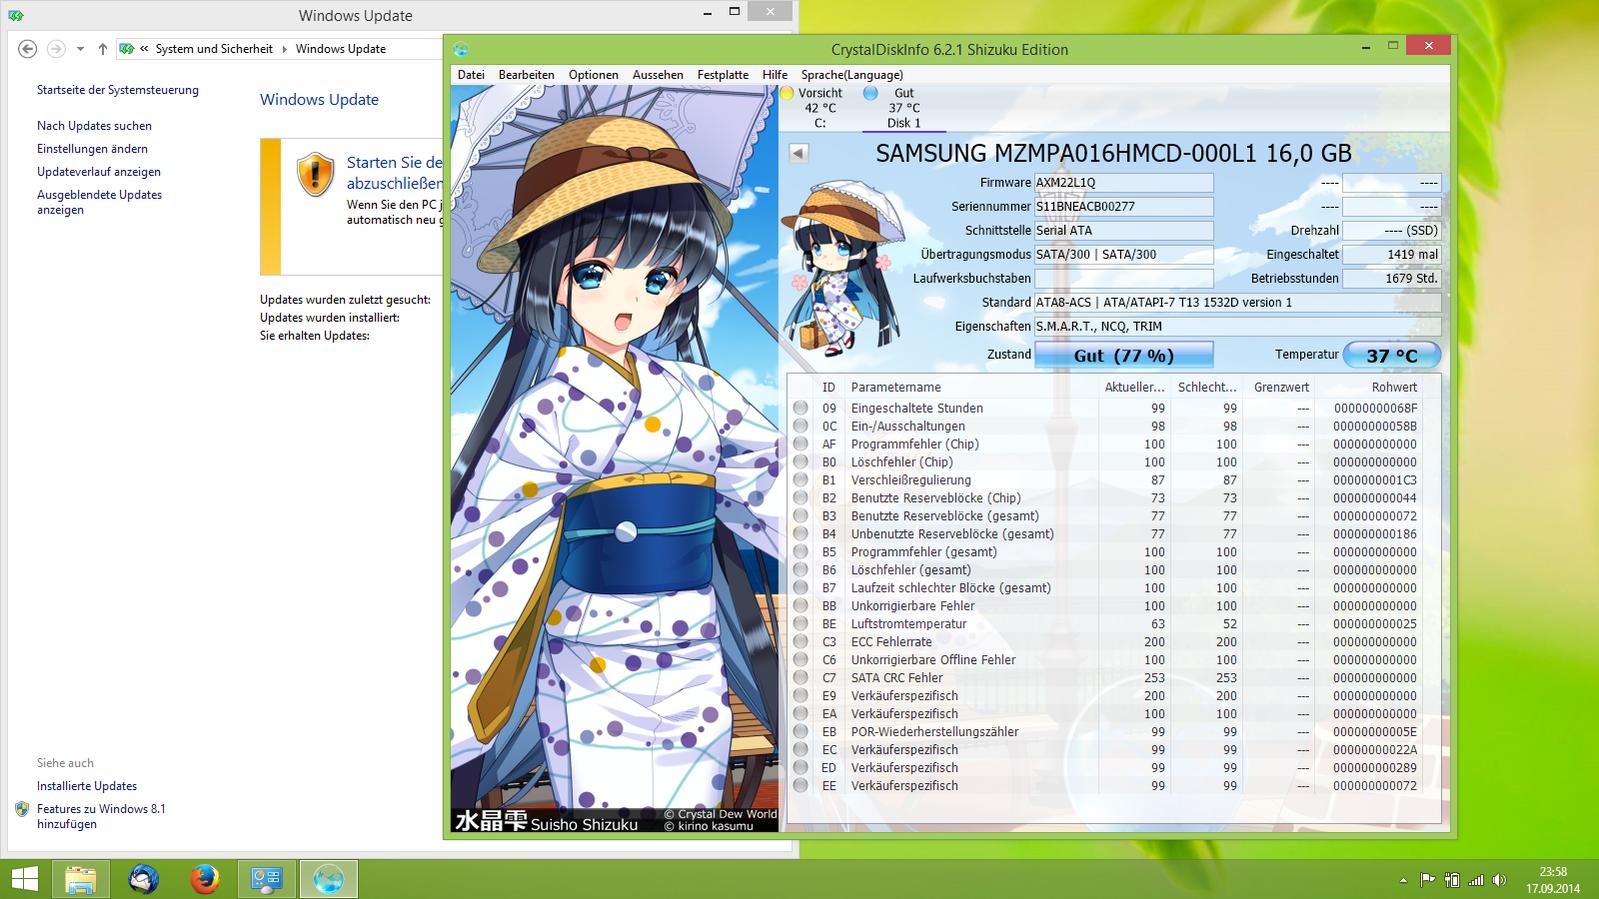This screenshot has width=1599, height=899.
Task: Click the previous disk arrow button
Action: tap(798, 153)
